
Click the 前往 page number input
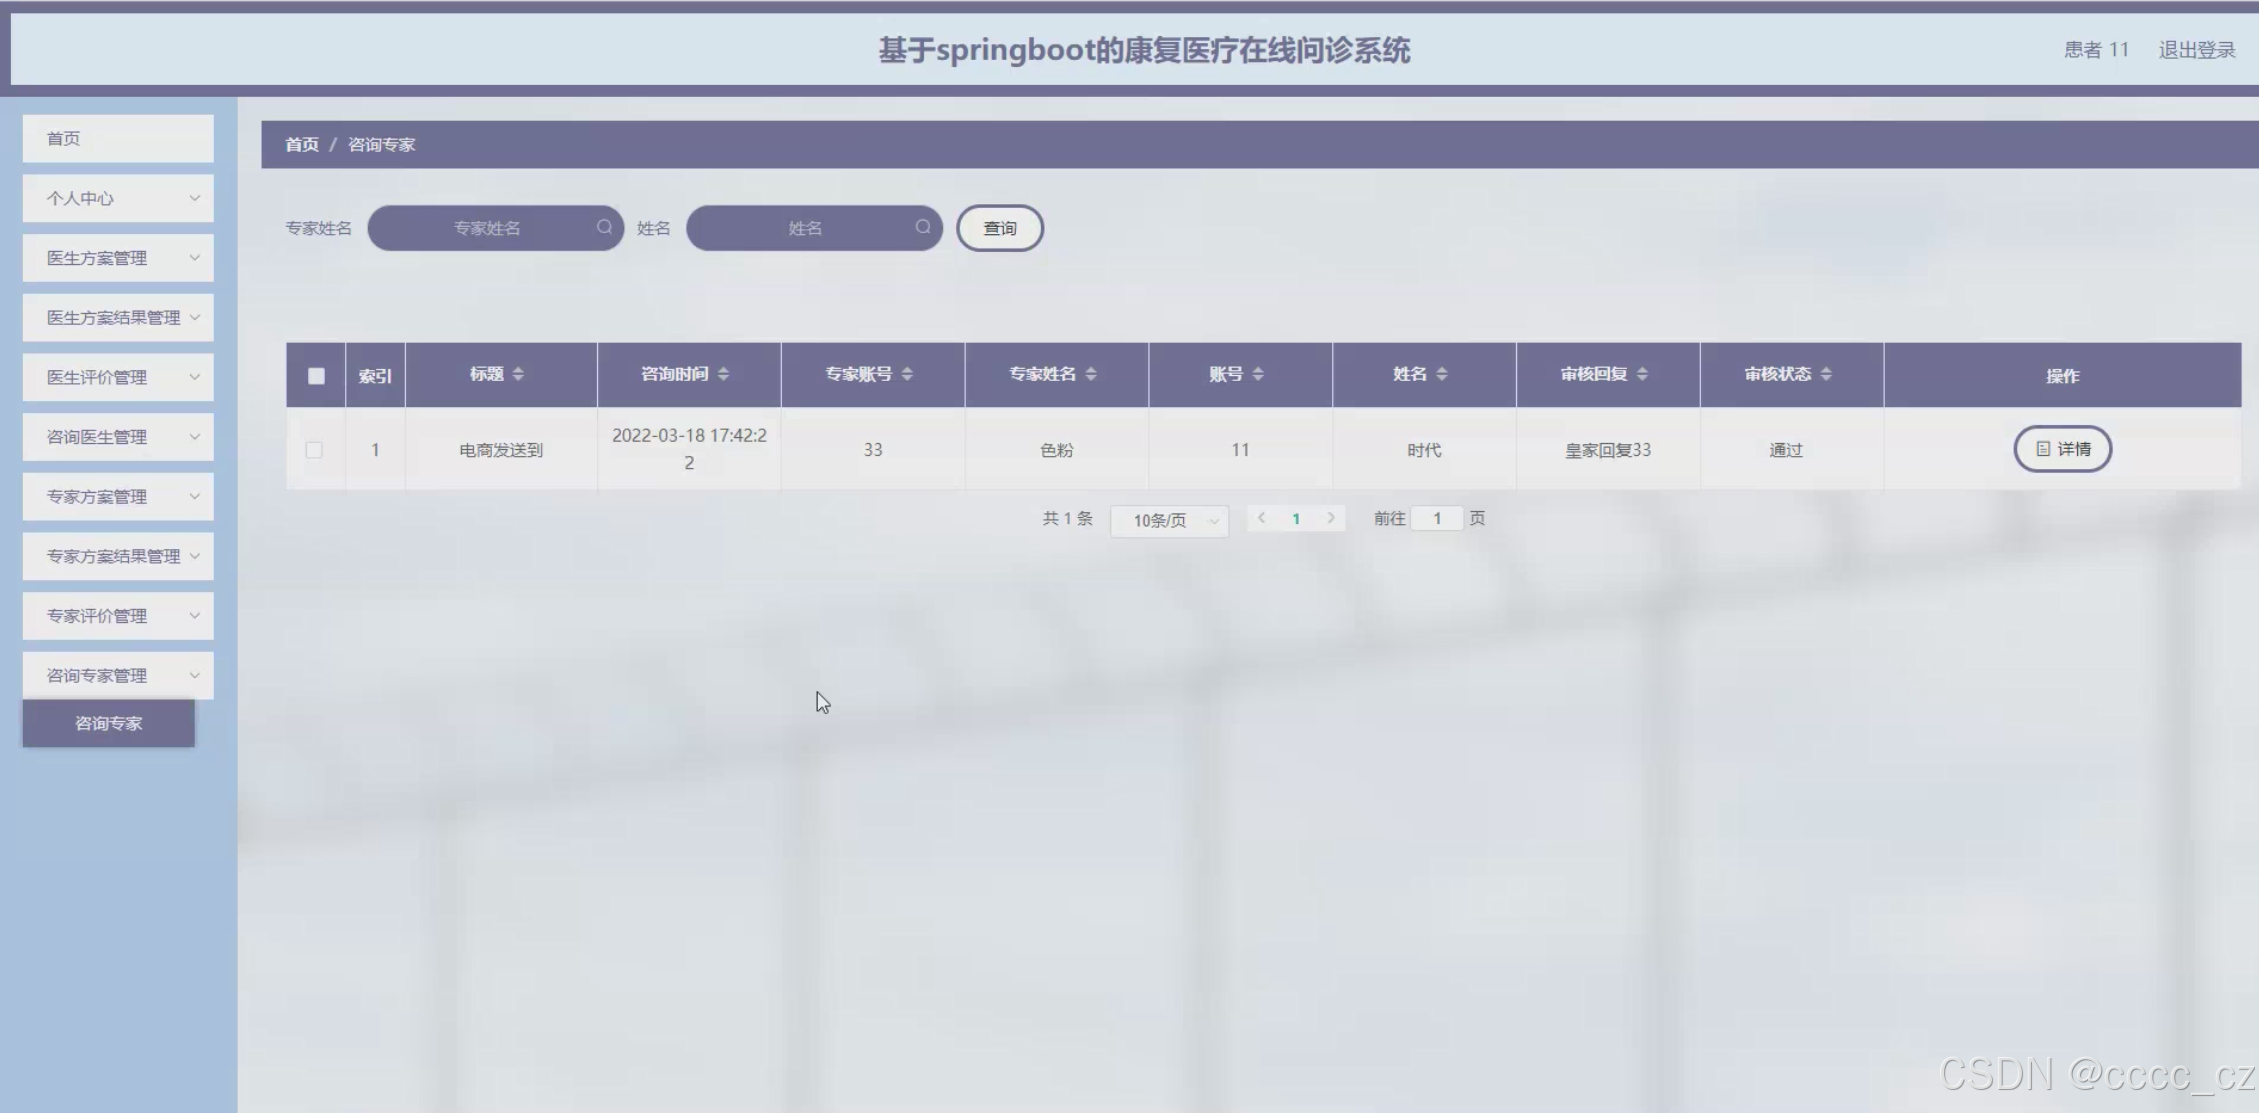point(1436,518)
